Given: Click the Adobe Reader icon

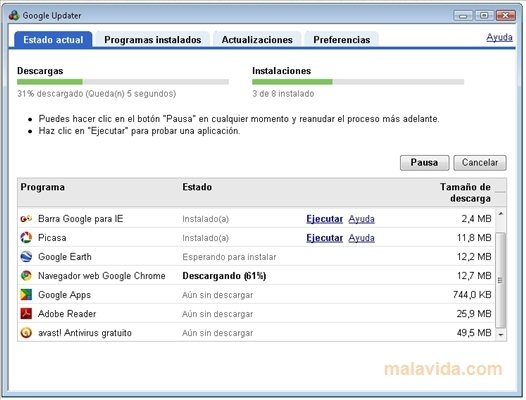Looking at the screenshot, I should 26,314.
